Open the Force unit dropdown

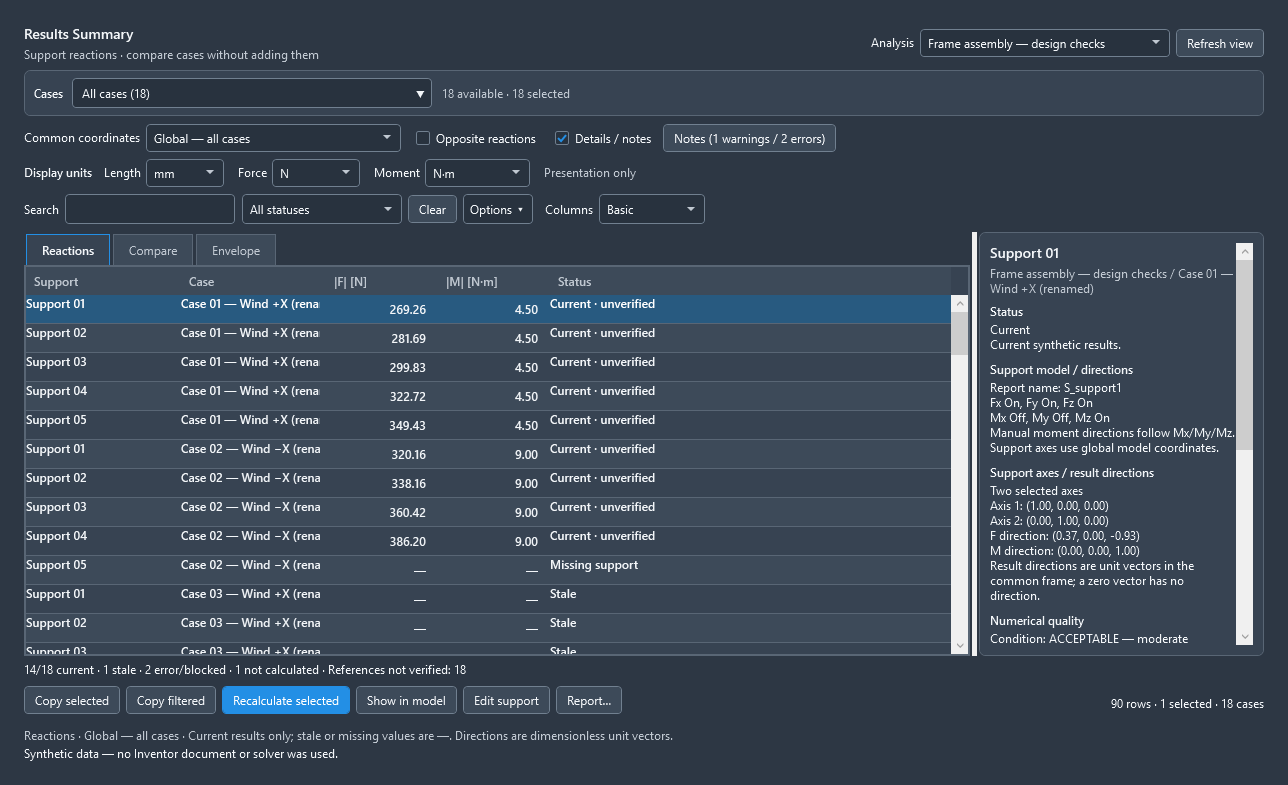tap(316, 173)
